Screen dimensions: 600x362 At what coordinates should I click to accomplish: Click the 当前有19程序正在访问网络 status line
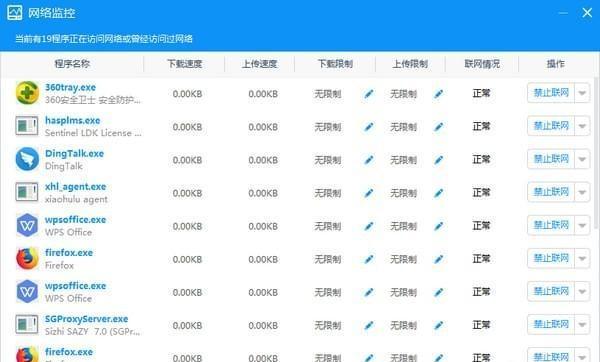coord(104,39)
